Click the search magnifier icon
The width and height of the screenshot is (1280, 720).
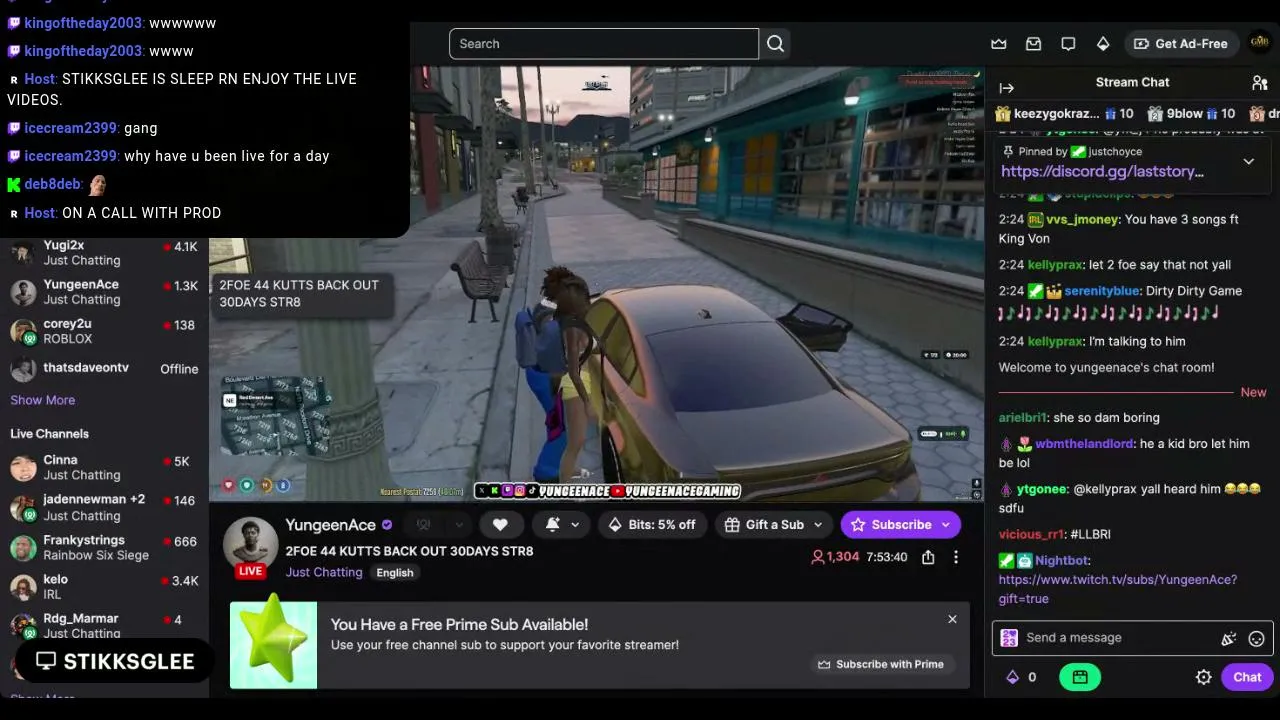[x=776, y=44]
